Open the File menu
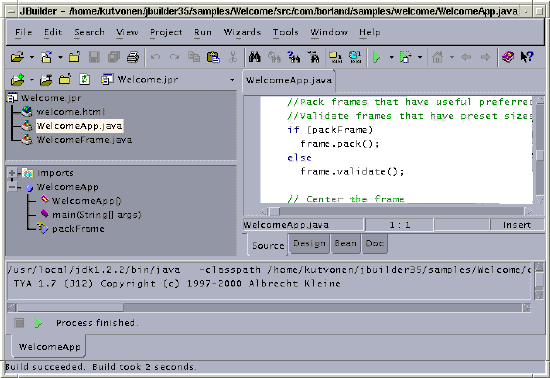The height and width of the screenshot is (378, 550). pos(24,32)
